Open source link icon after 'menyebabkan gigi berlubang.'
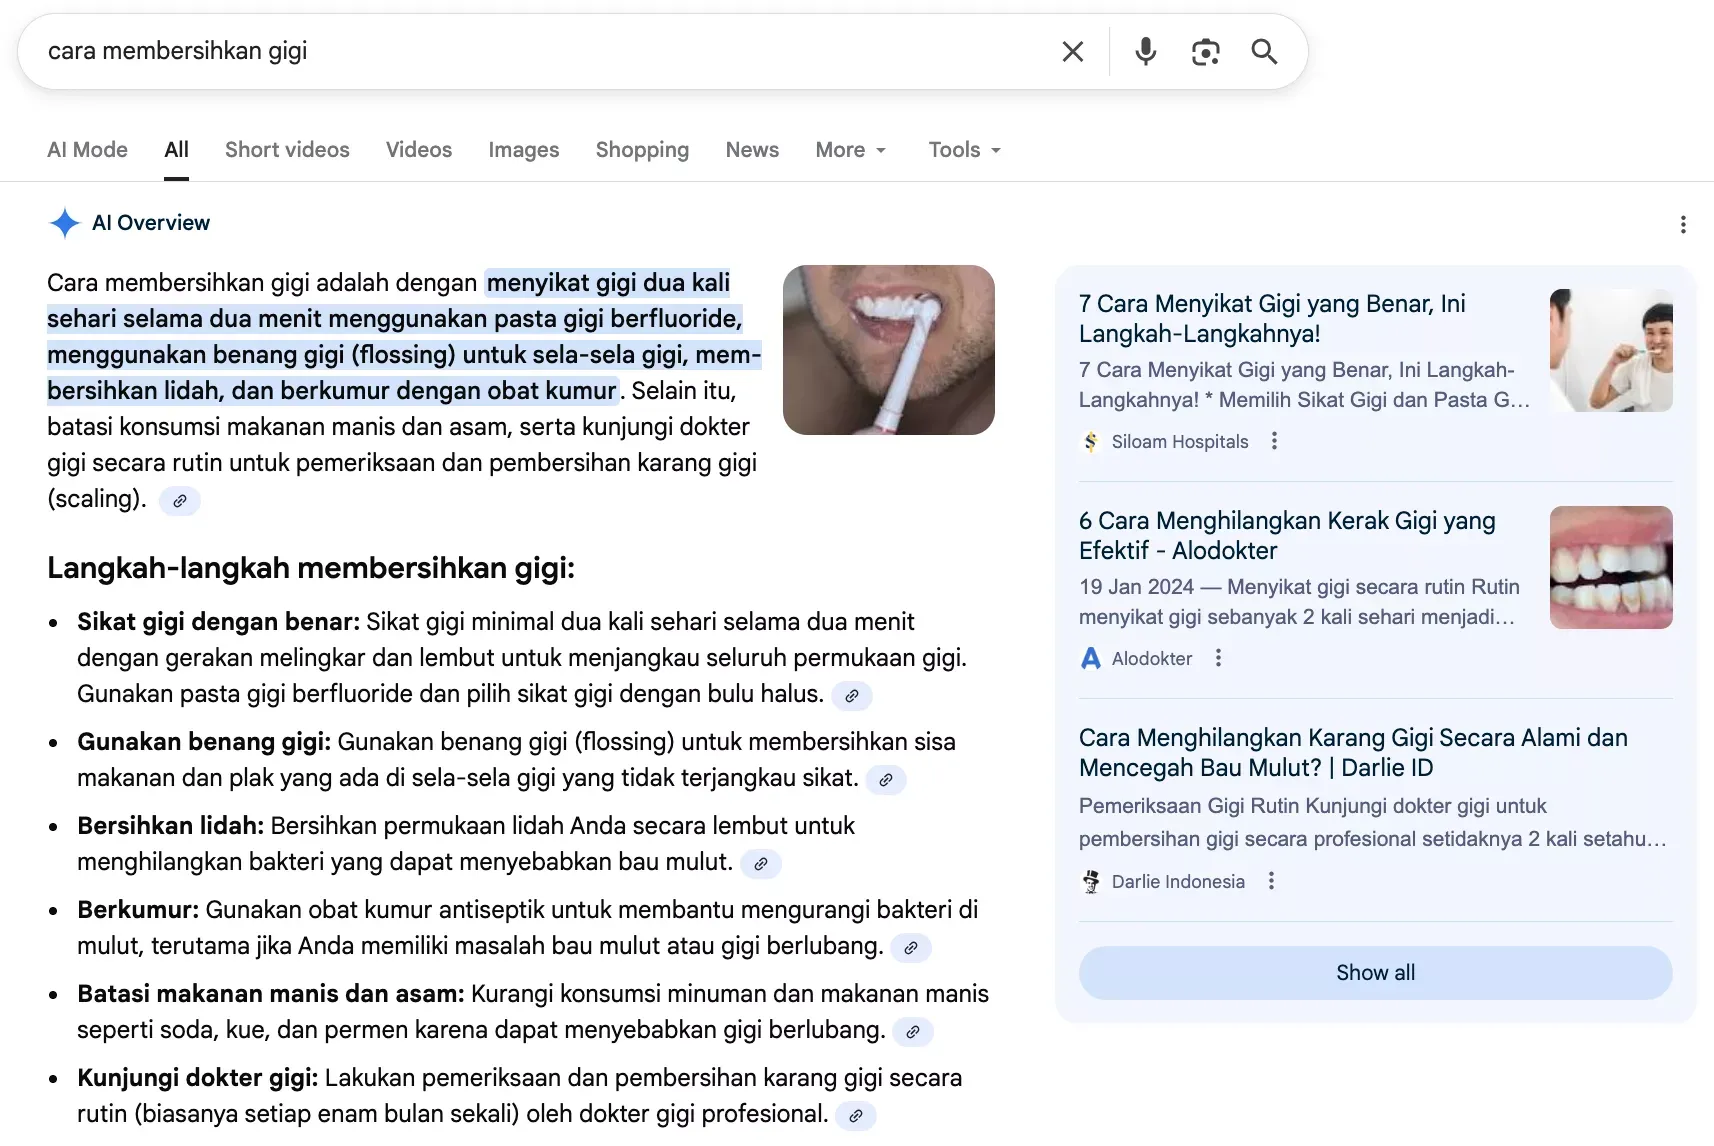This screenshot has height=1146, width=1714. [x=913, y=1032]
